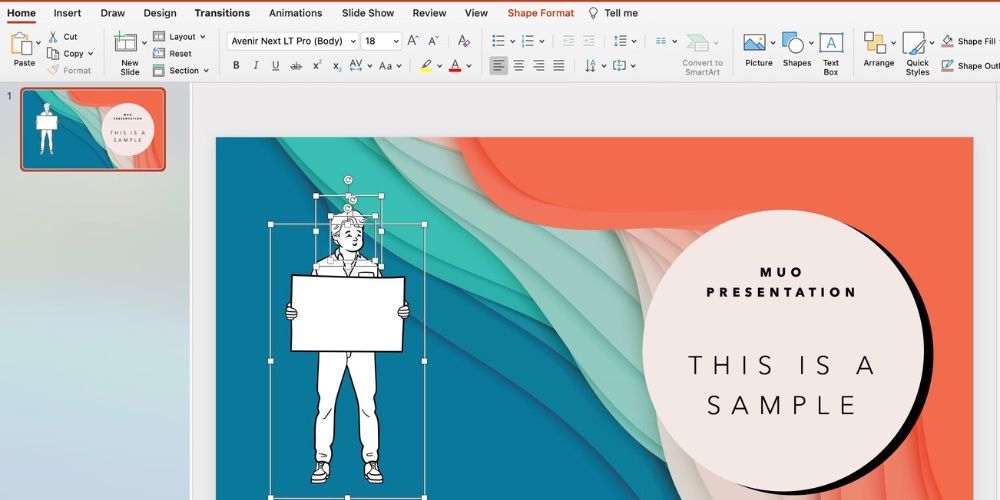Open the Shapes gallery icon
The image size is (1000, 500).
(793, 43)
